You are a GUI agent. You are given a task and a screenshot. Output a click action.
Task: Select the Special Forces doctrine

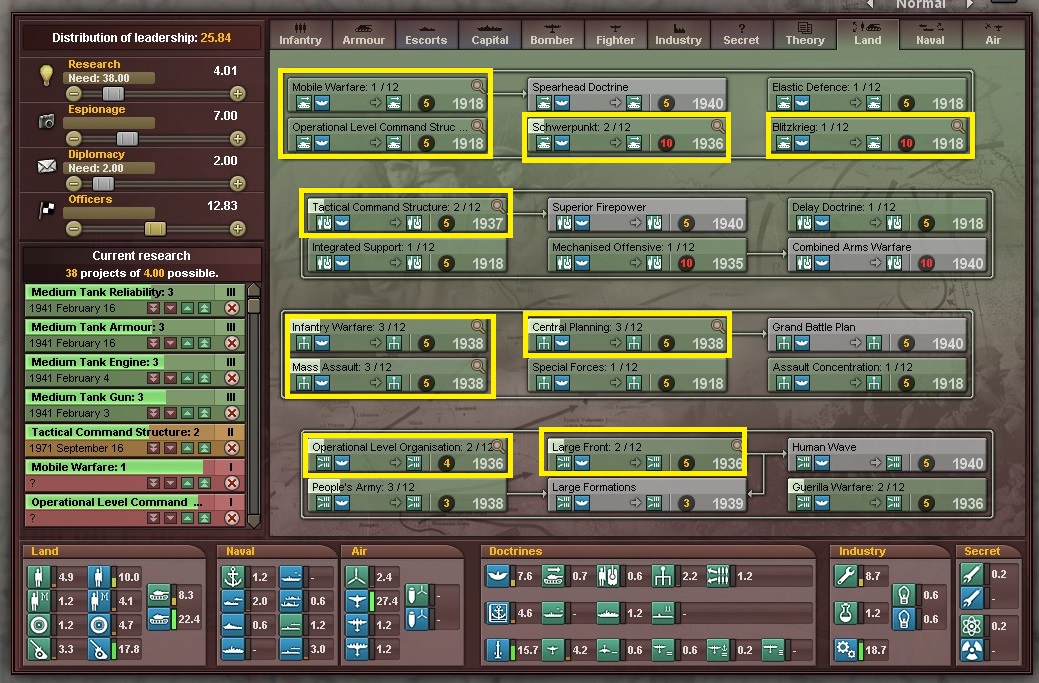(627, 375)
